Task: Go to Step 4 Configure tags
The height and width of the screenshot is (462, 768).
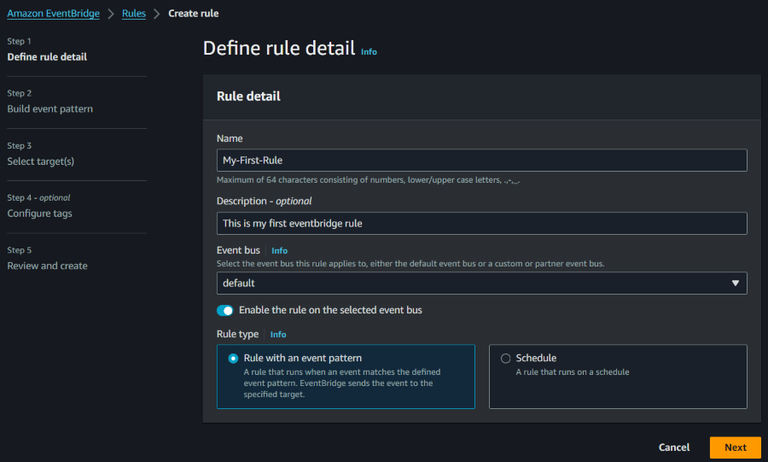Action: [40, 213]
